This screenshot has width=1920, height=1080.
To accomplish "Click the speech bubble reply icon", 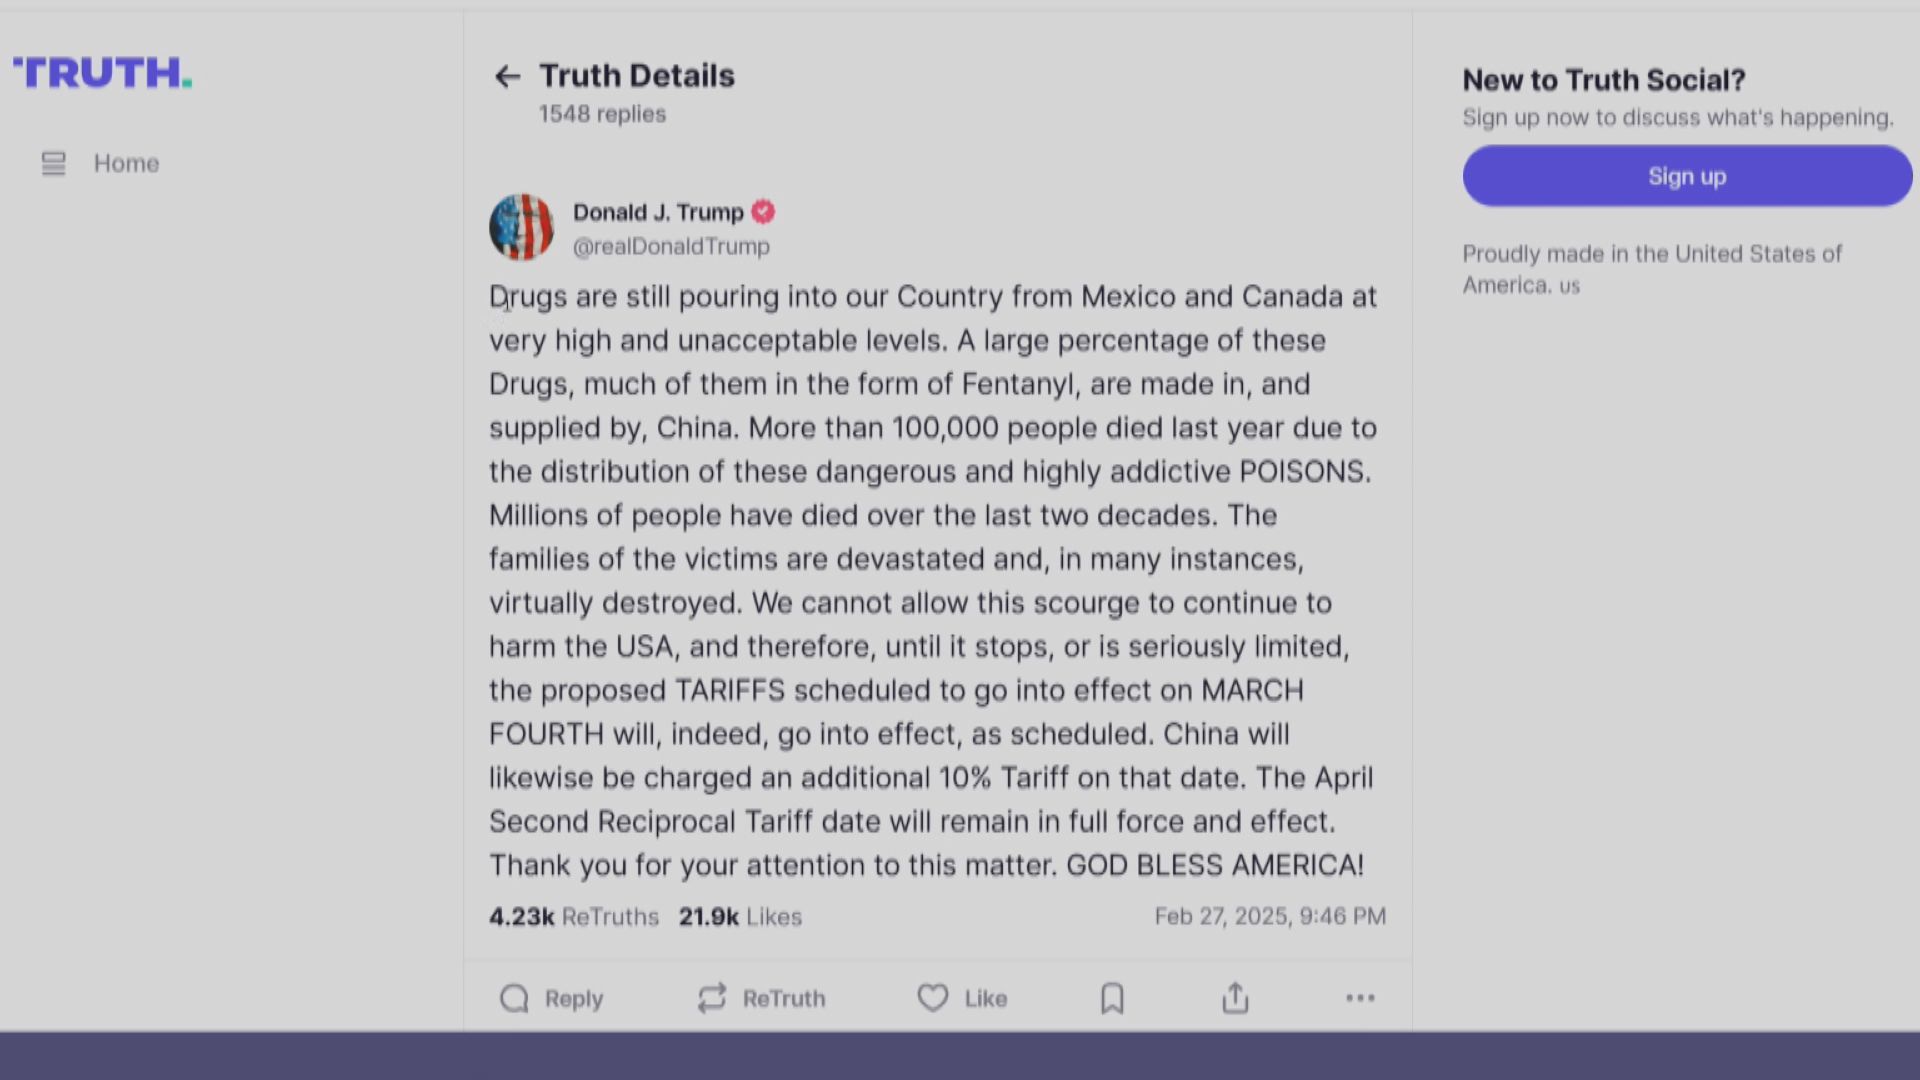I will (514, 998).
